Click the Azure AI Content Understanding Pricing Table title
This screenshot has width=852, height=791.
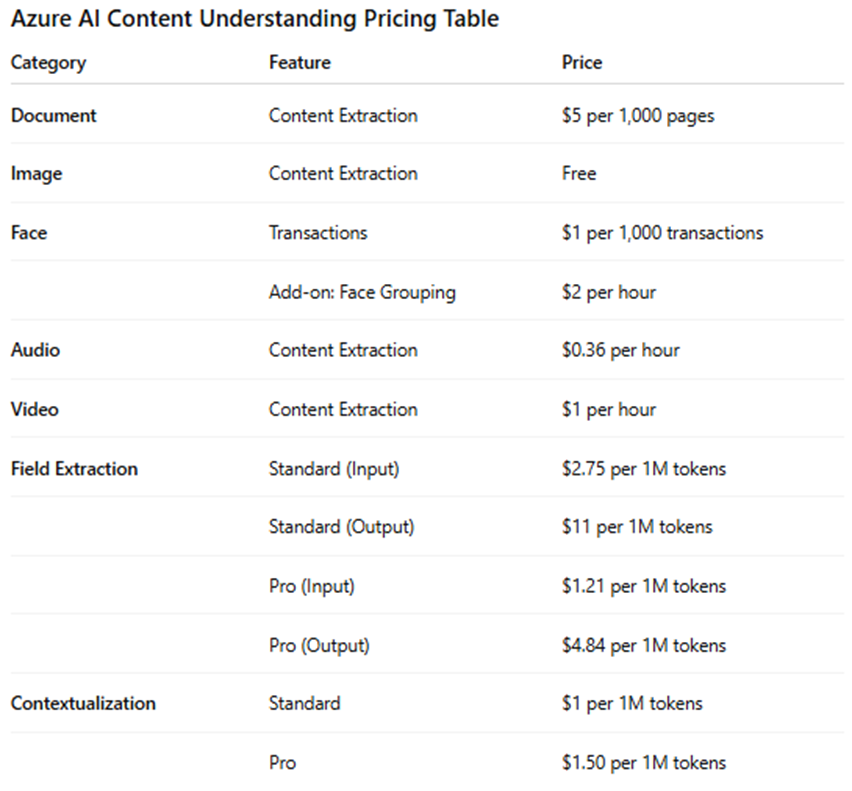coord(255,19)
